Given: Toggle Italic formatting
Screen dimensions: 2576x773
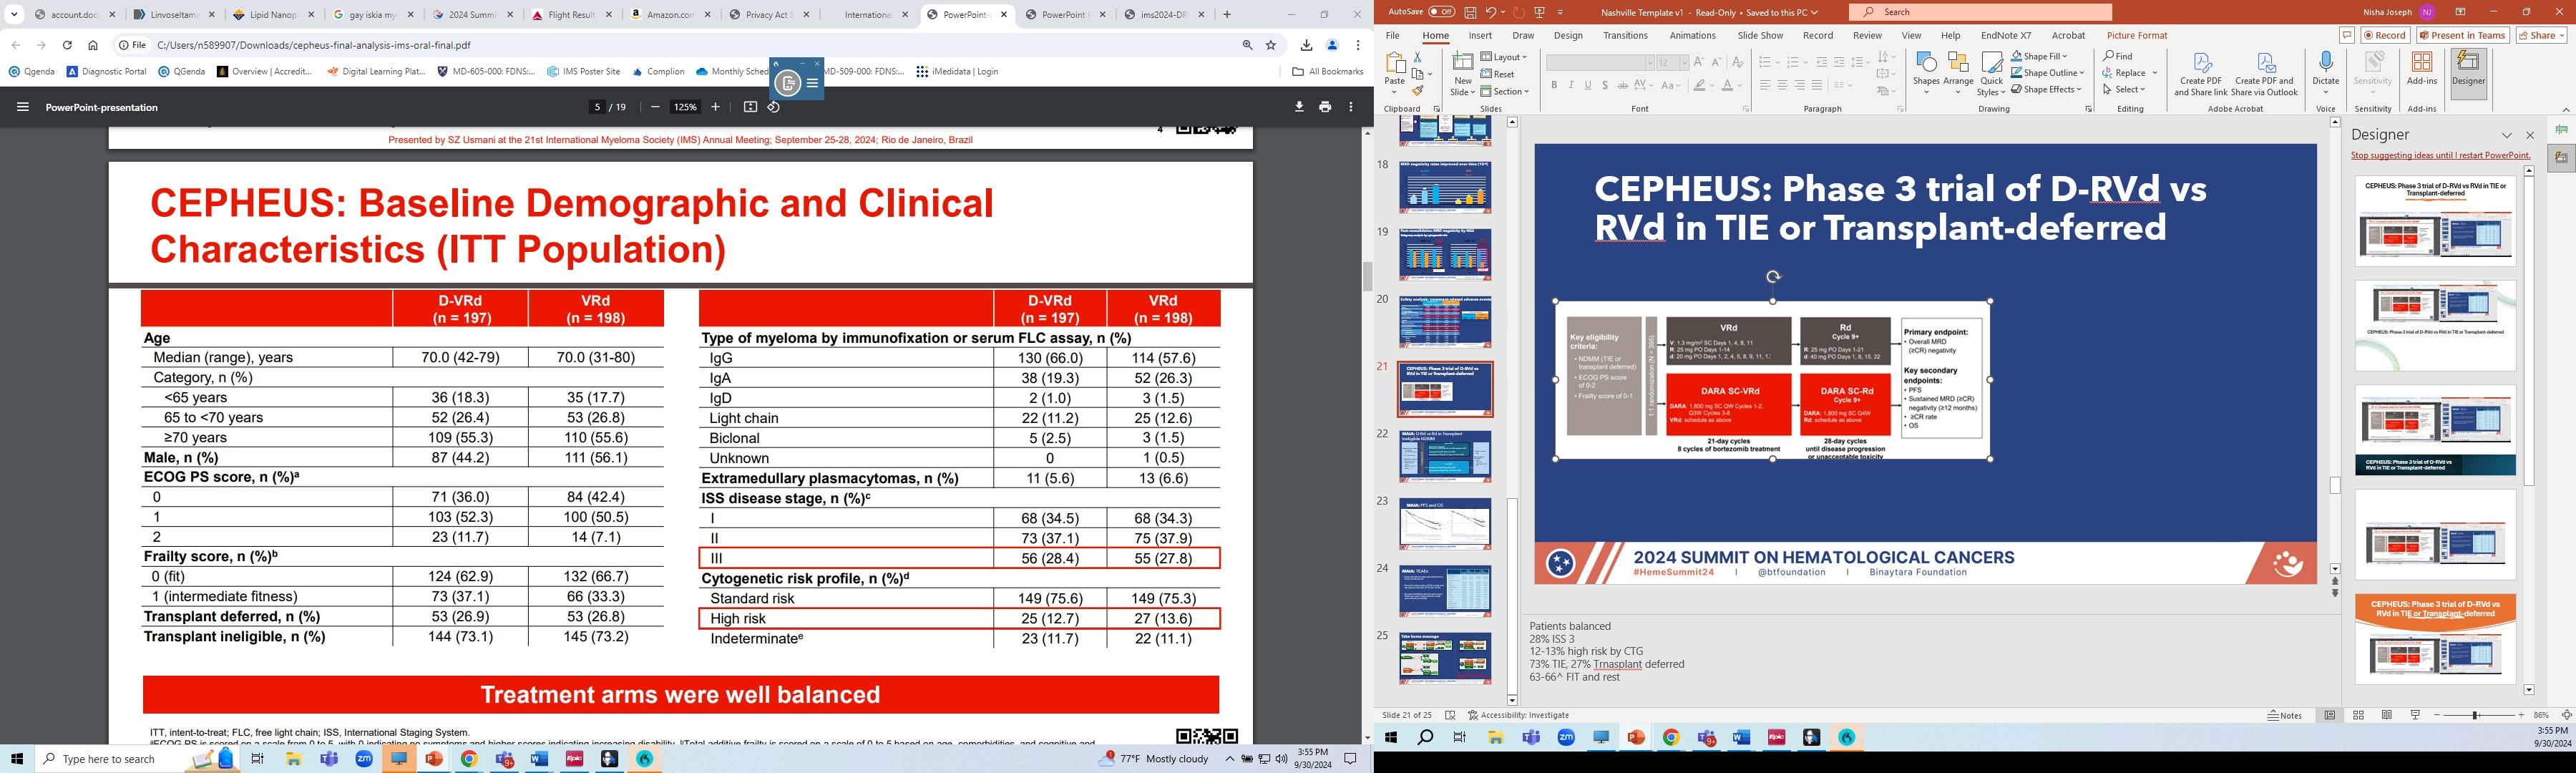Looking at the screenshot, I should click(1571, 85).
